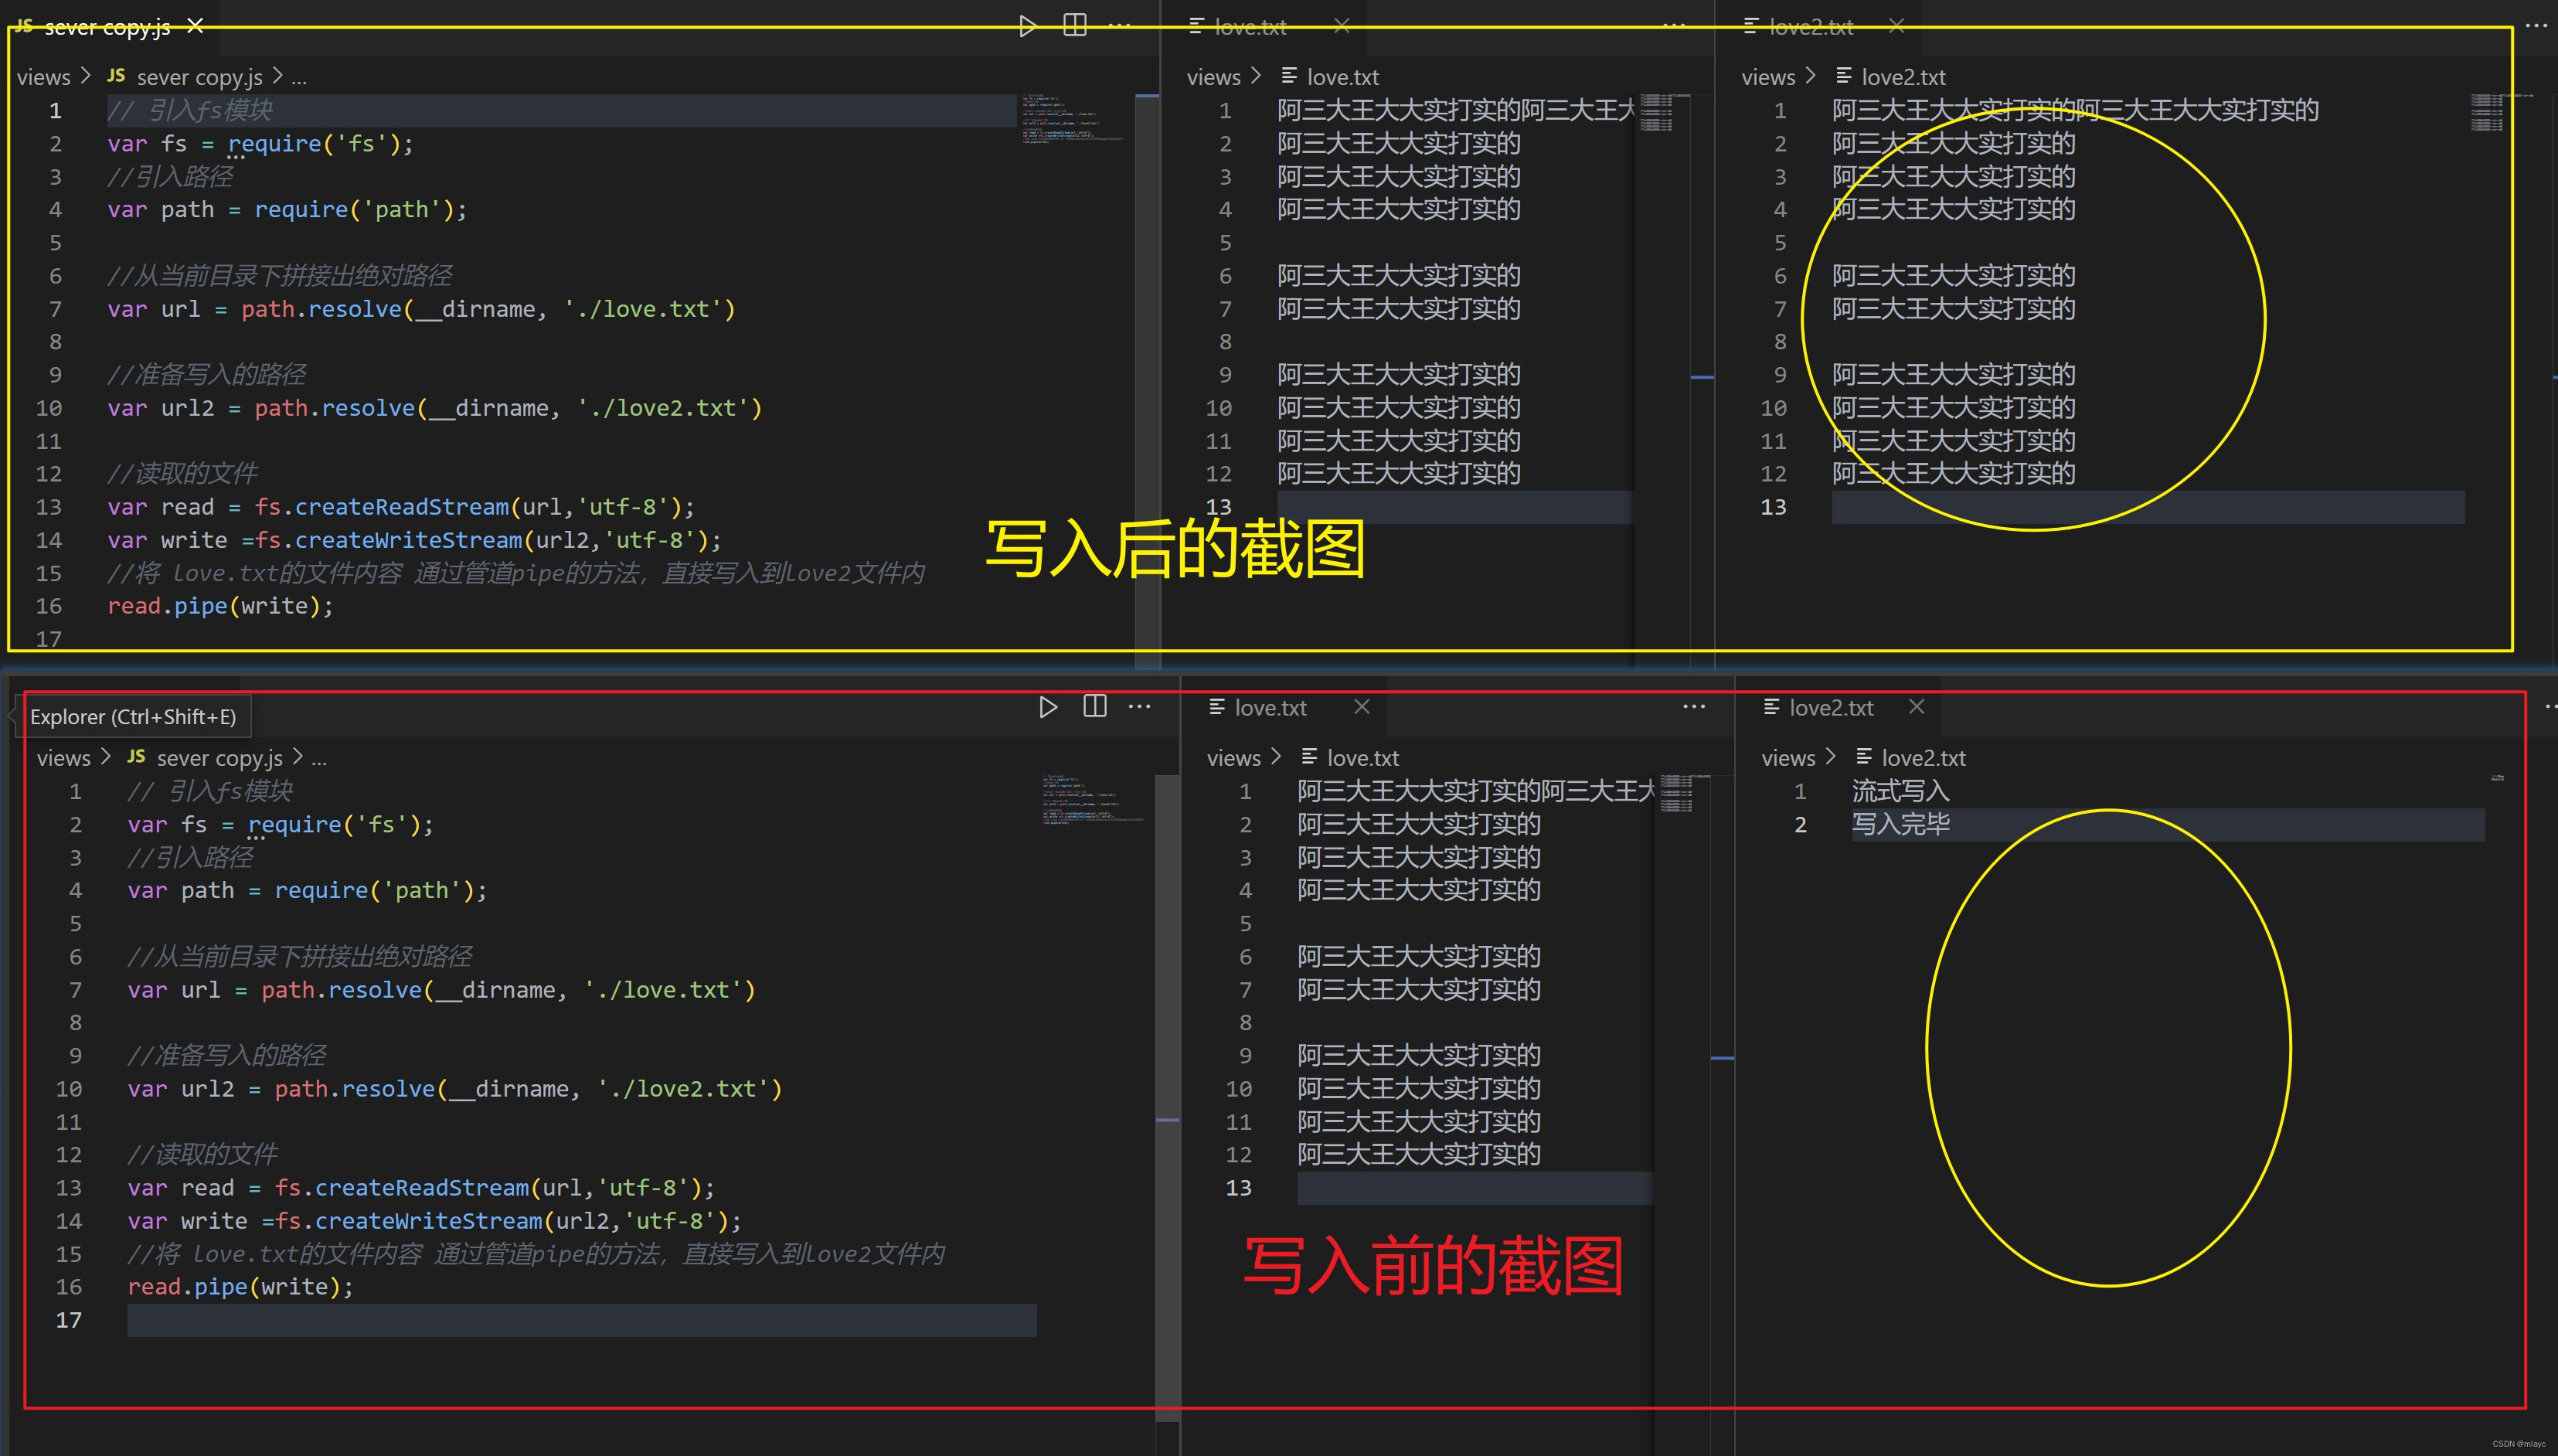
Task: Click views breadcrumb in lower code editor
Action: (63, 758)
